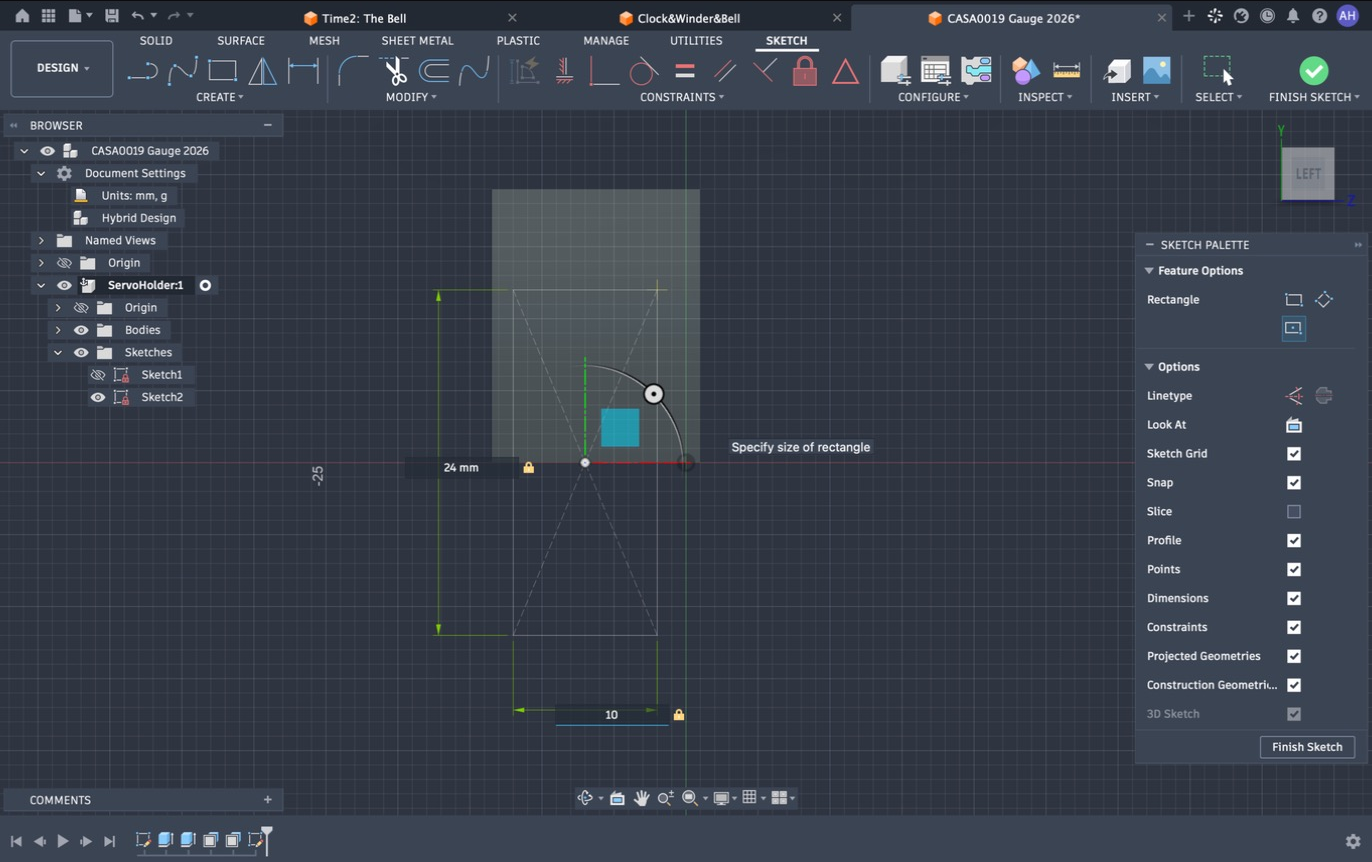Disable the Sketch Grid checkbox
The height and width of the screenshot is (862, 1372).
(x=1294, y=454)
